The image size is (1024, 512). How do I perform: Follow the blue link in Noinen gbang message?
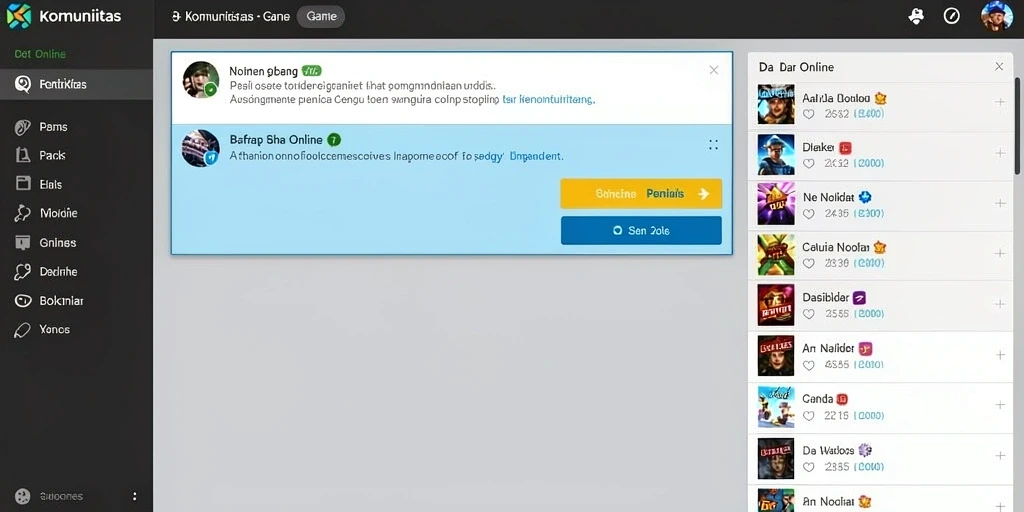(549, 101)
